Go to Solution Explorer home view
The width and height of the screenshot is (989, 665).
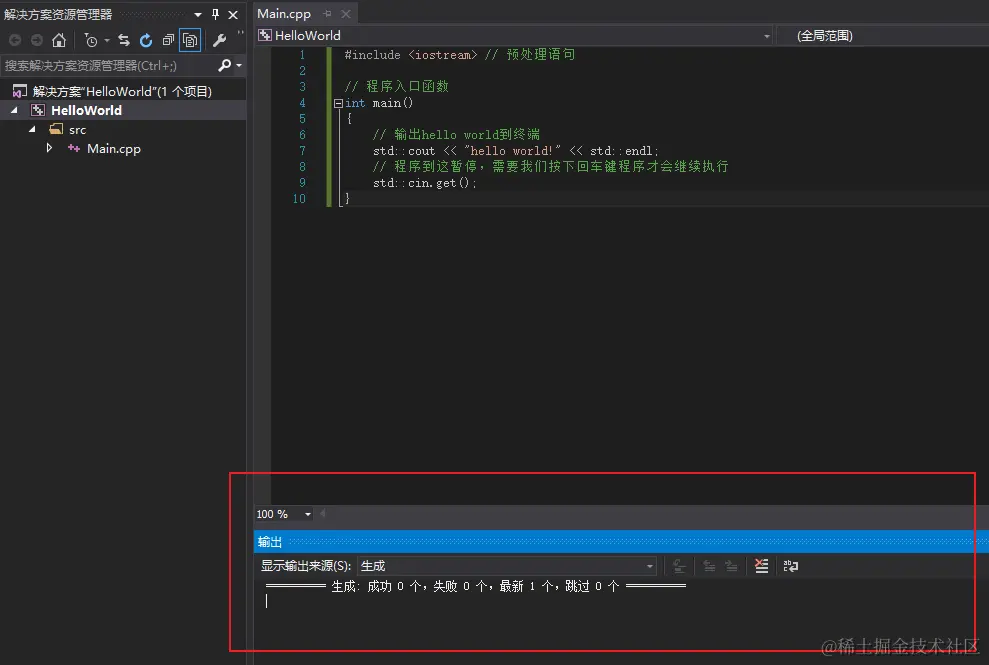point(59,40)
